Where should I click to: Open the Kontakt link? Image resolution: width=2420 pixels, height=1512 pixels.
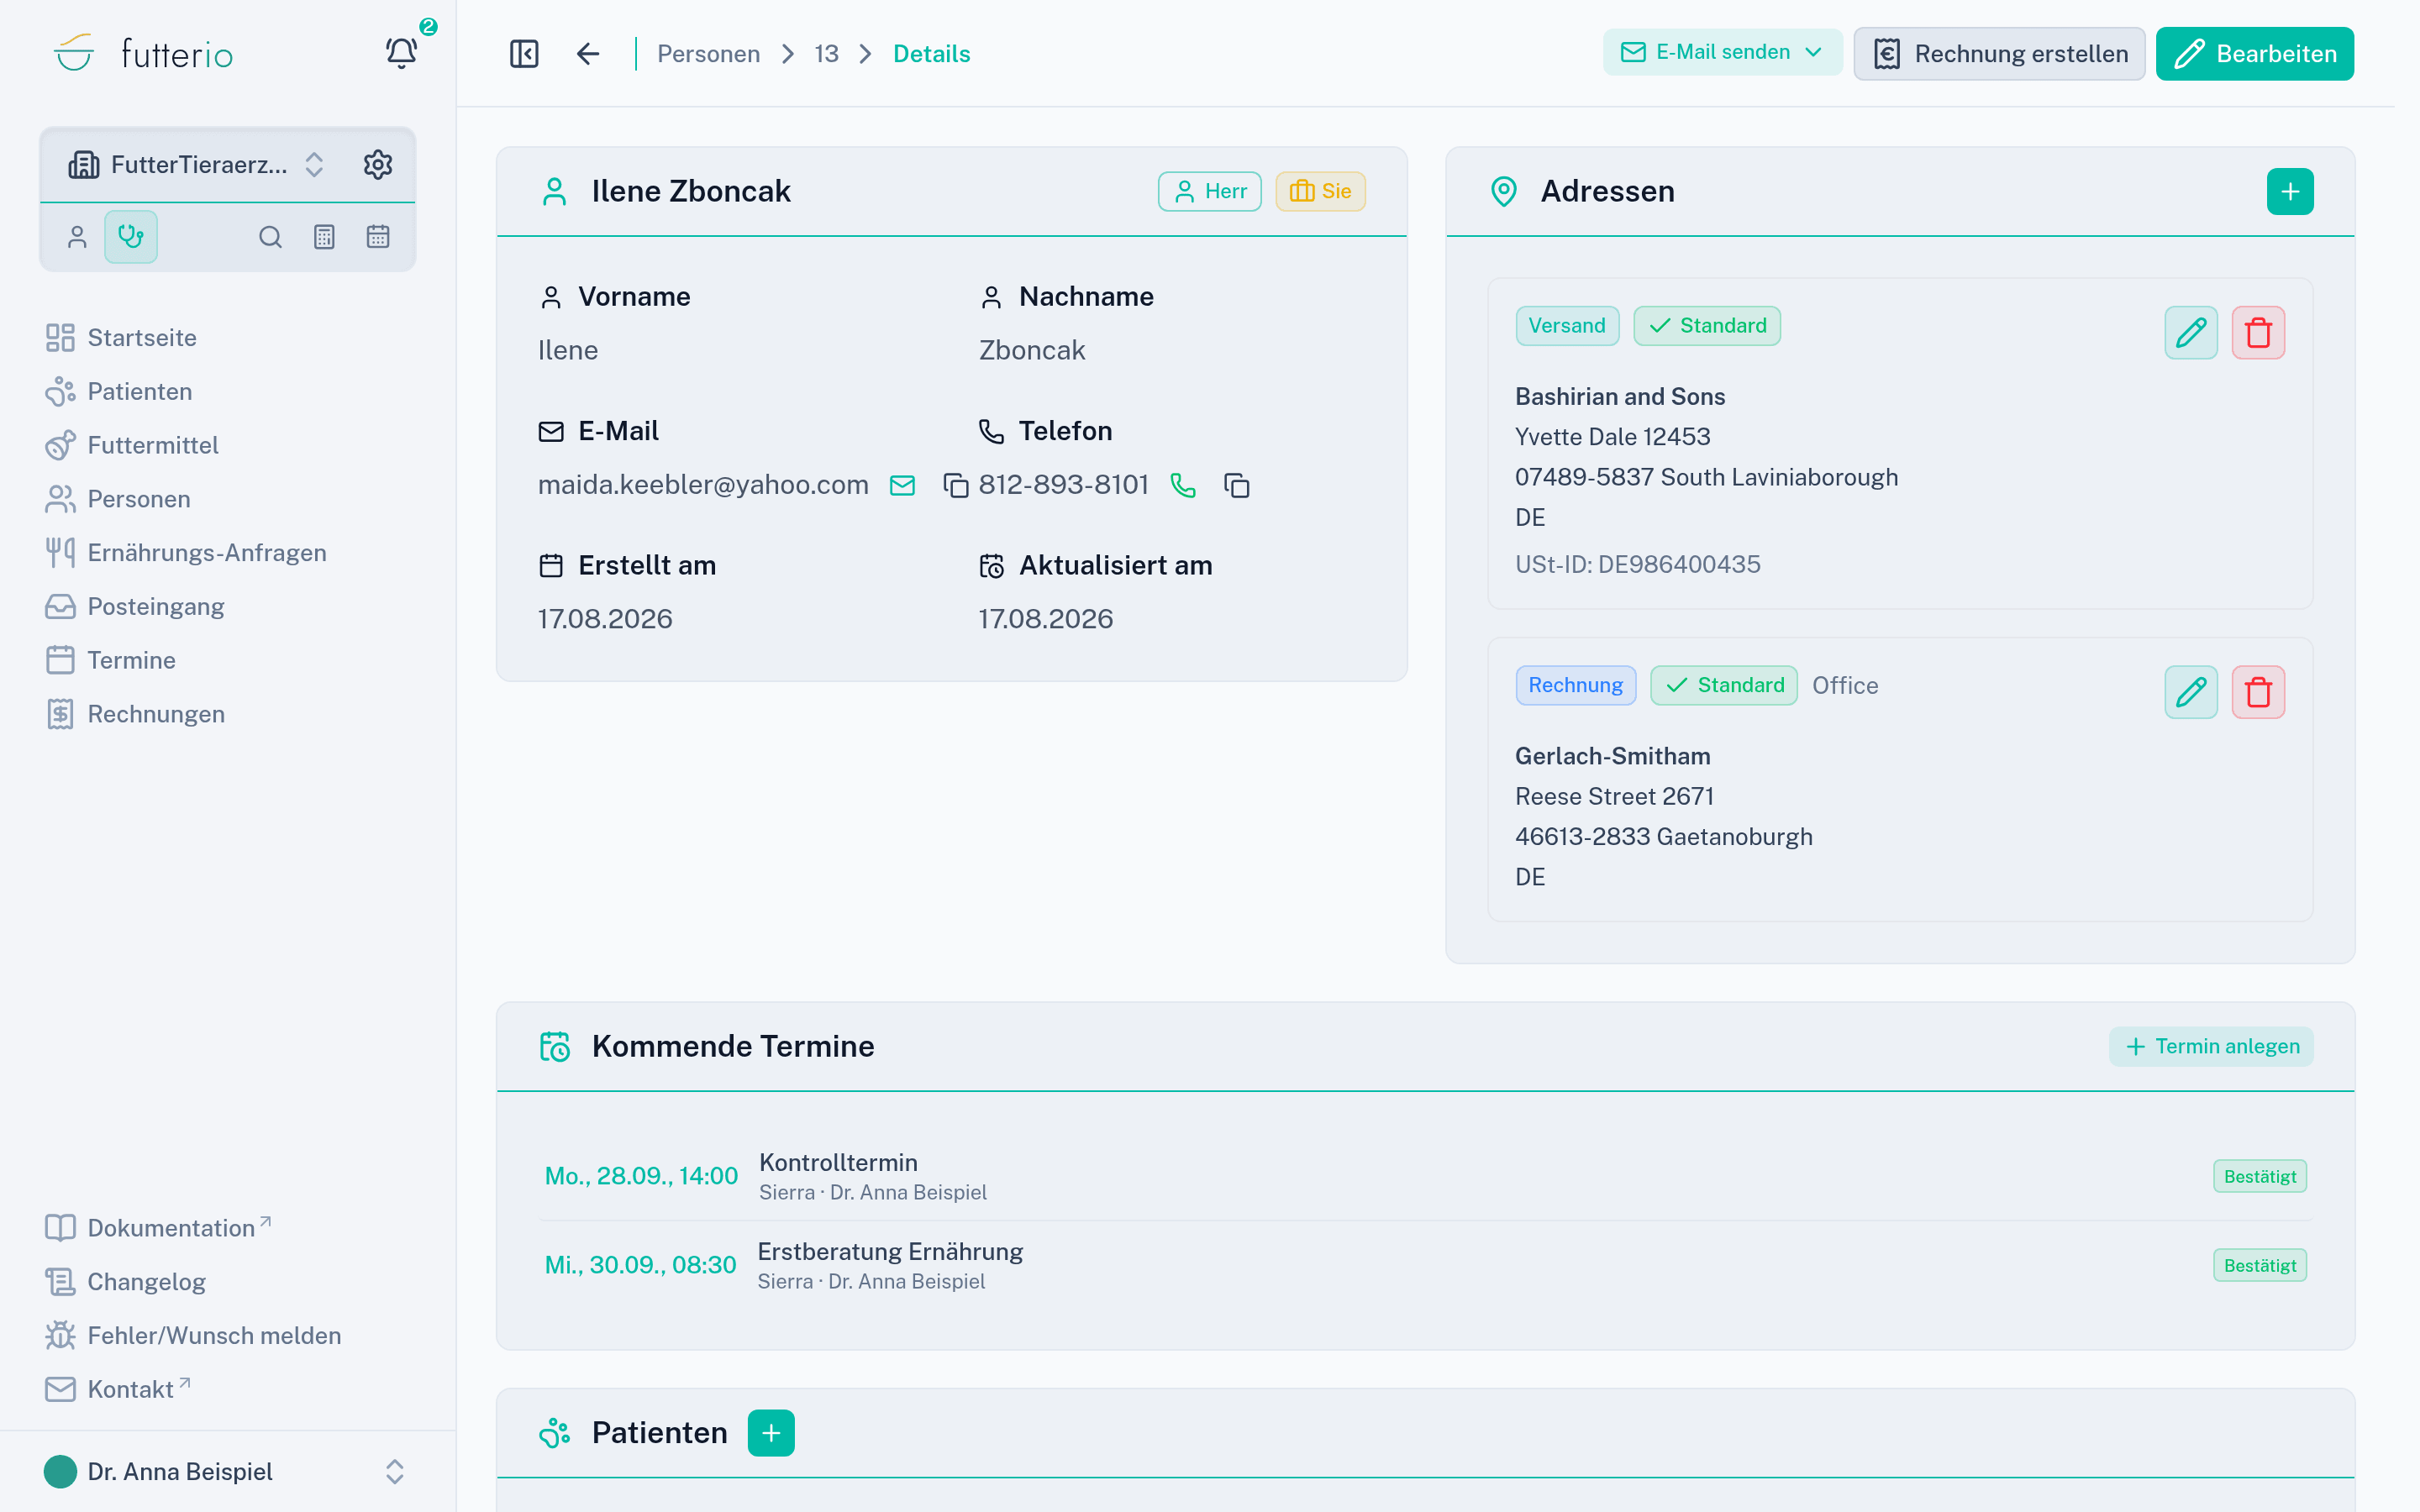click(117, 1390)
